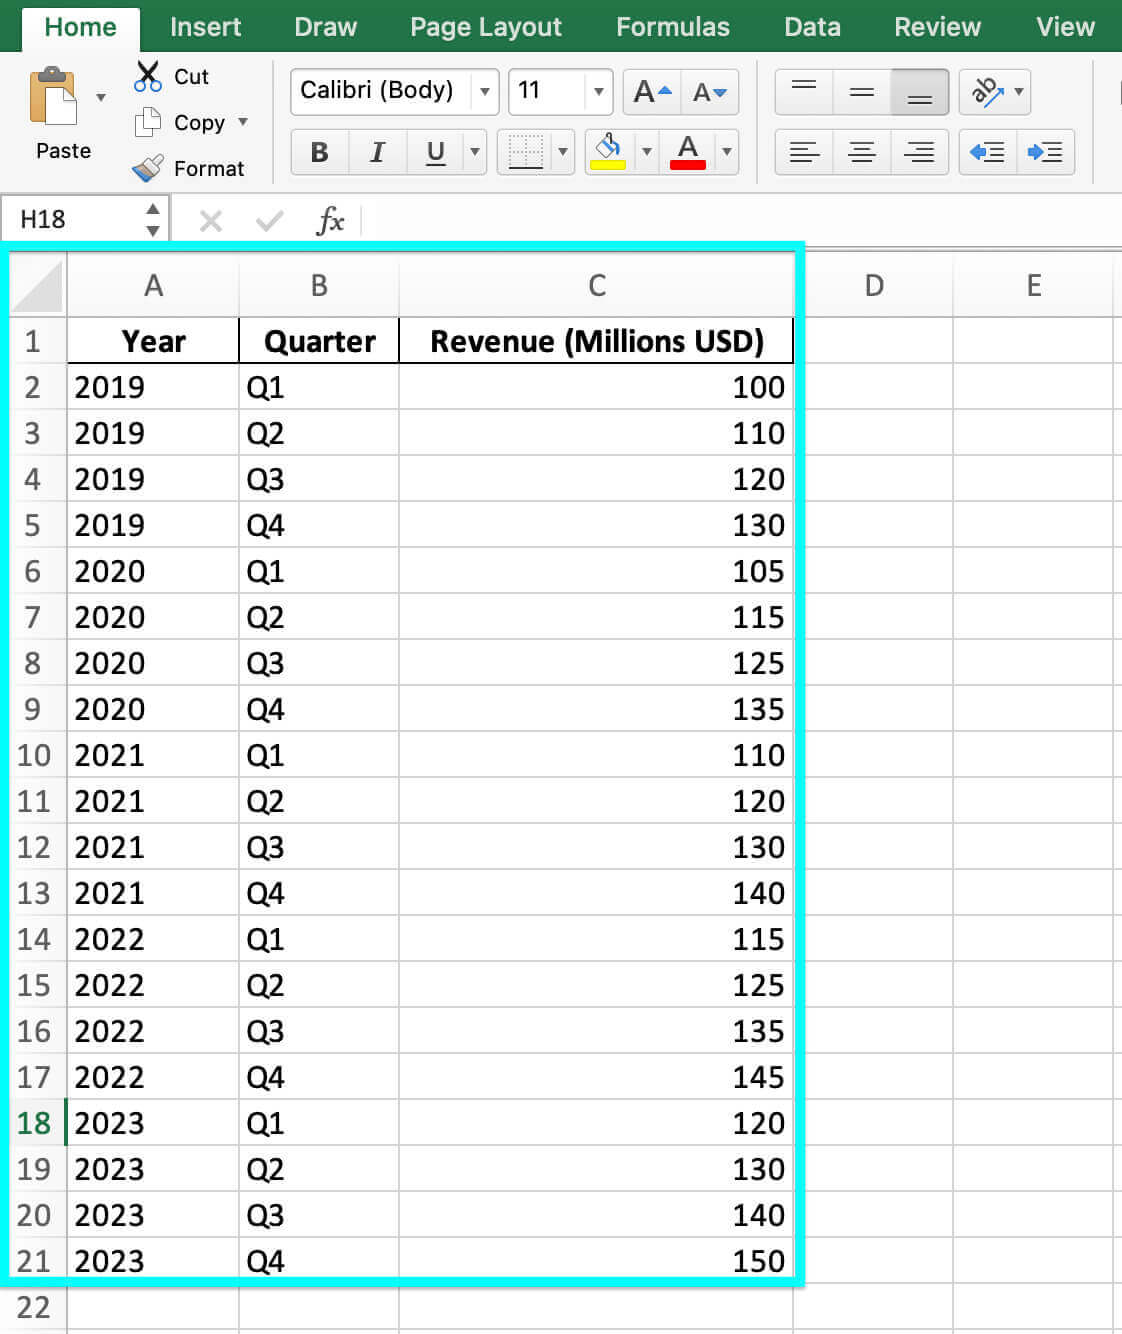1122x1334 pixels.
Task: Toggle underline formatting
Action: (x=435, y=152)
